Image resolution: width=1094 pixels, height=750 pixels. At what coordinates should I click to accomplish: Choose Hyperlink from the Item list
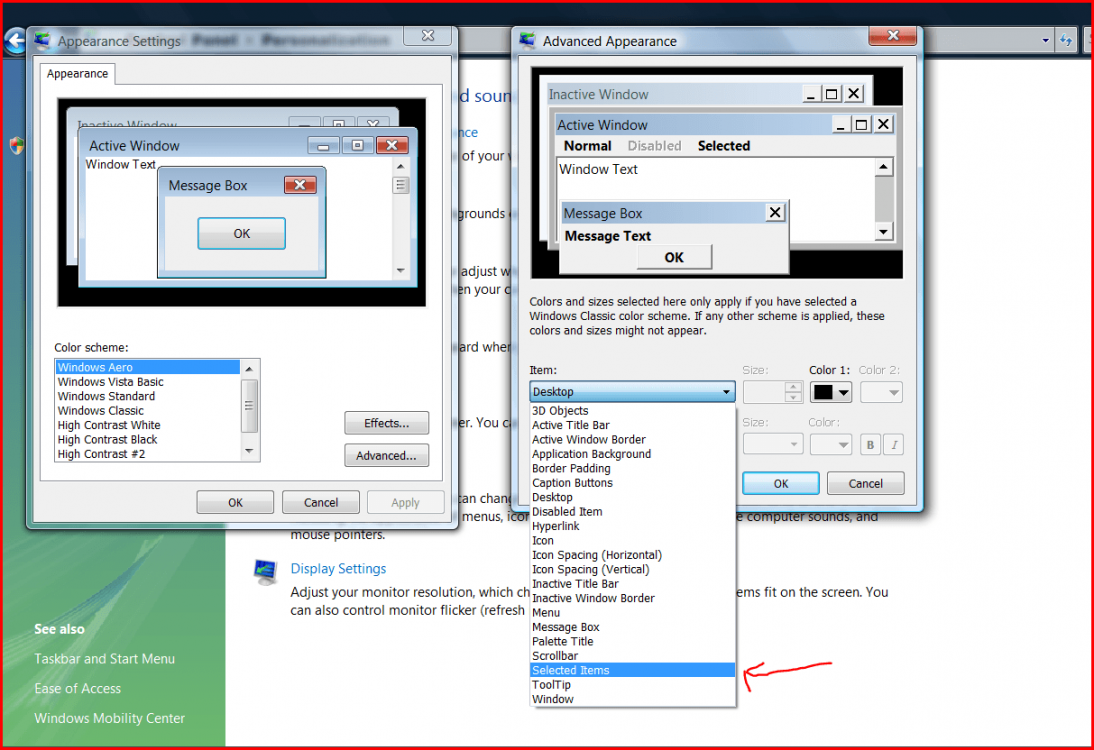coord(632,526)
